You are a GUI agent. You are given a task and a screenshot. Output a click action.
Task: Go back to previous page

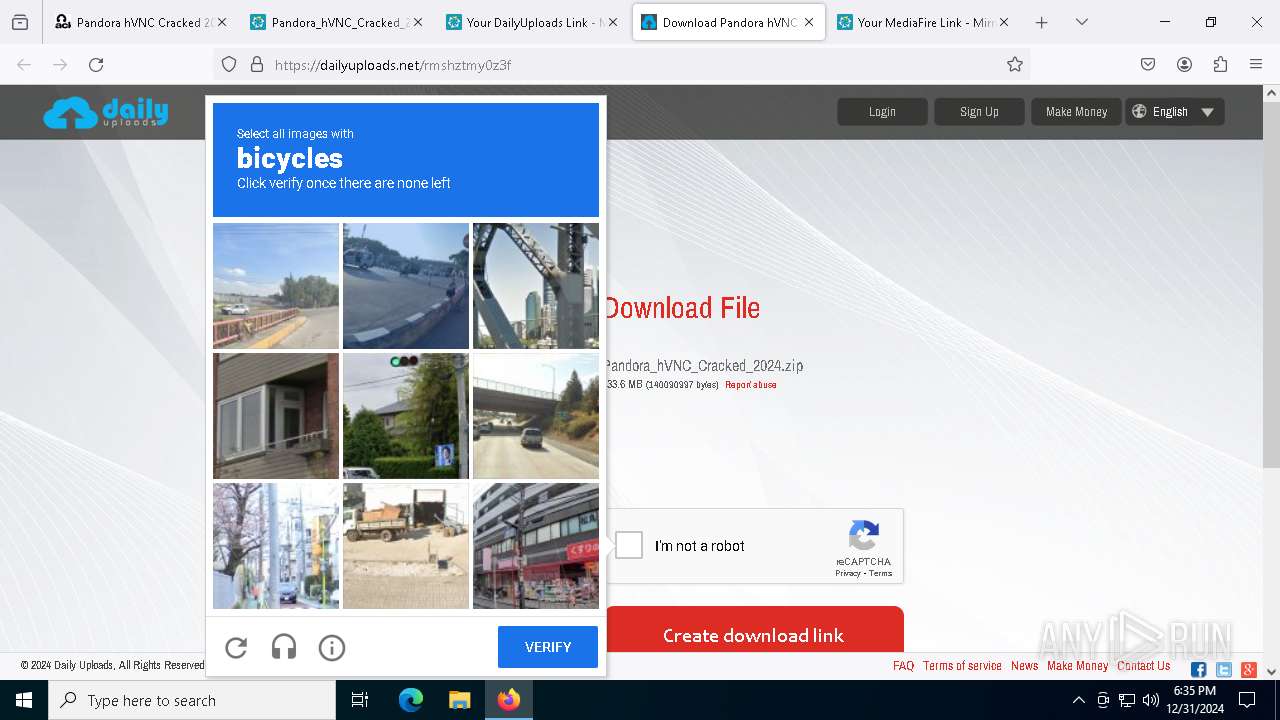click(24, 64)
